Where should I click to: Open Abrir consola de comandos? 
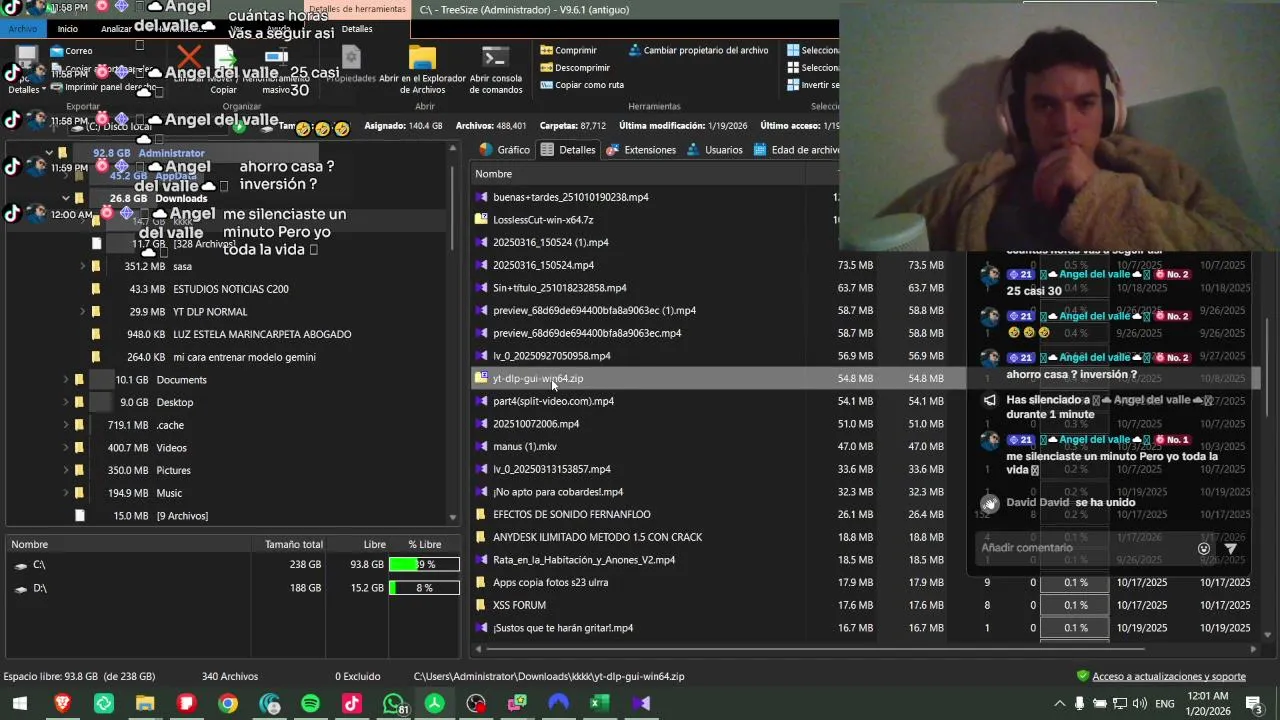coord(495,69)
